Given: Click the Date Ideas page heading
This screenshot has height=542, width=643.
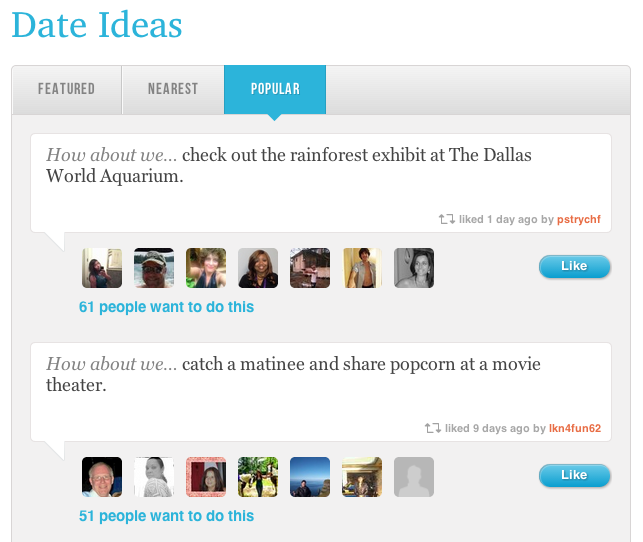Looking at the screenshot, I should coord(97,25).
